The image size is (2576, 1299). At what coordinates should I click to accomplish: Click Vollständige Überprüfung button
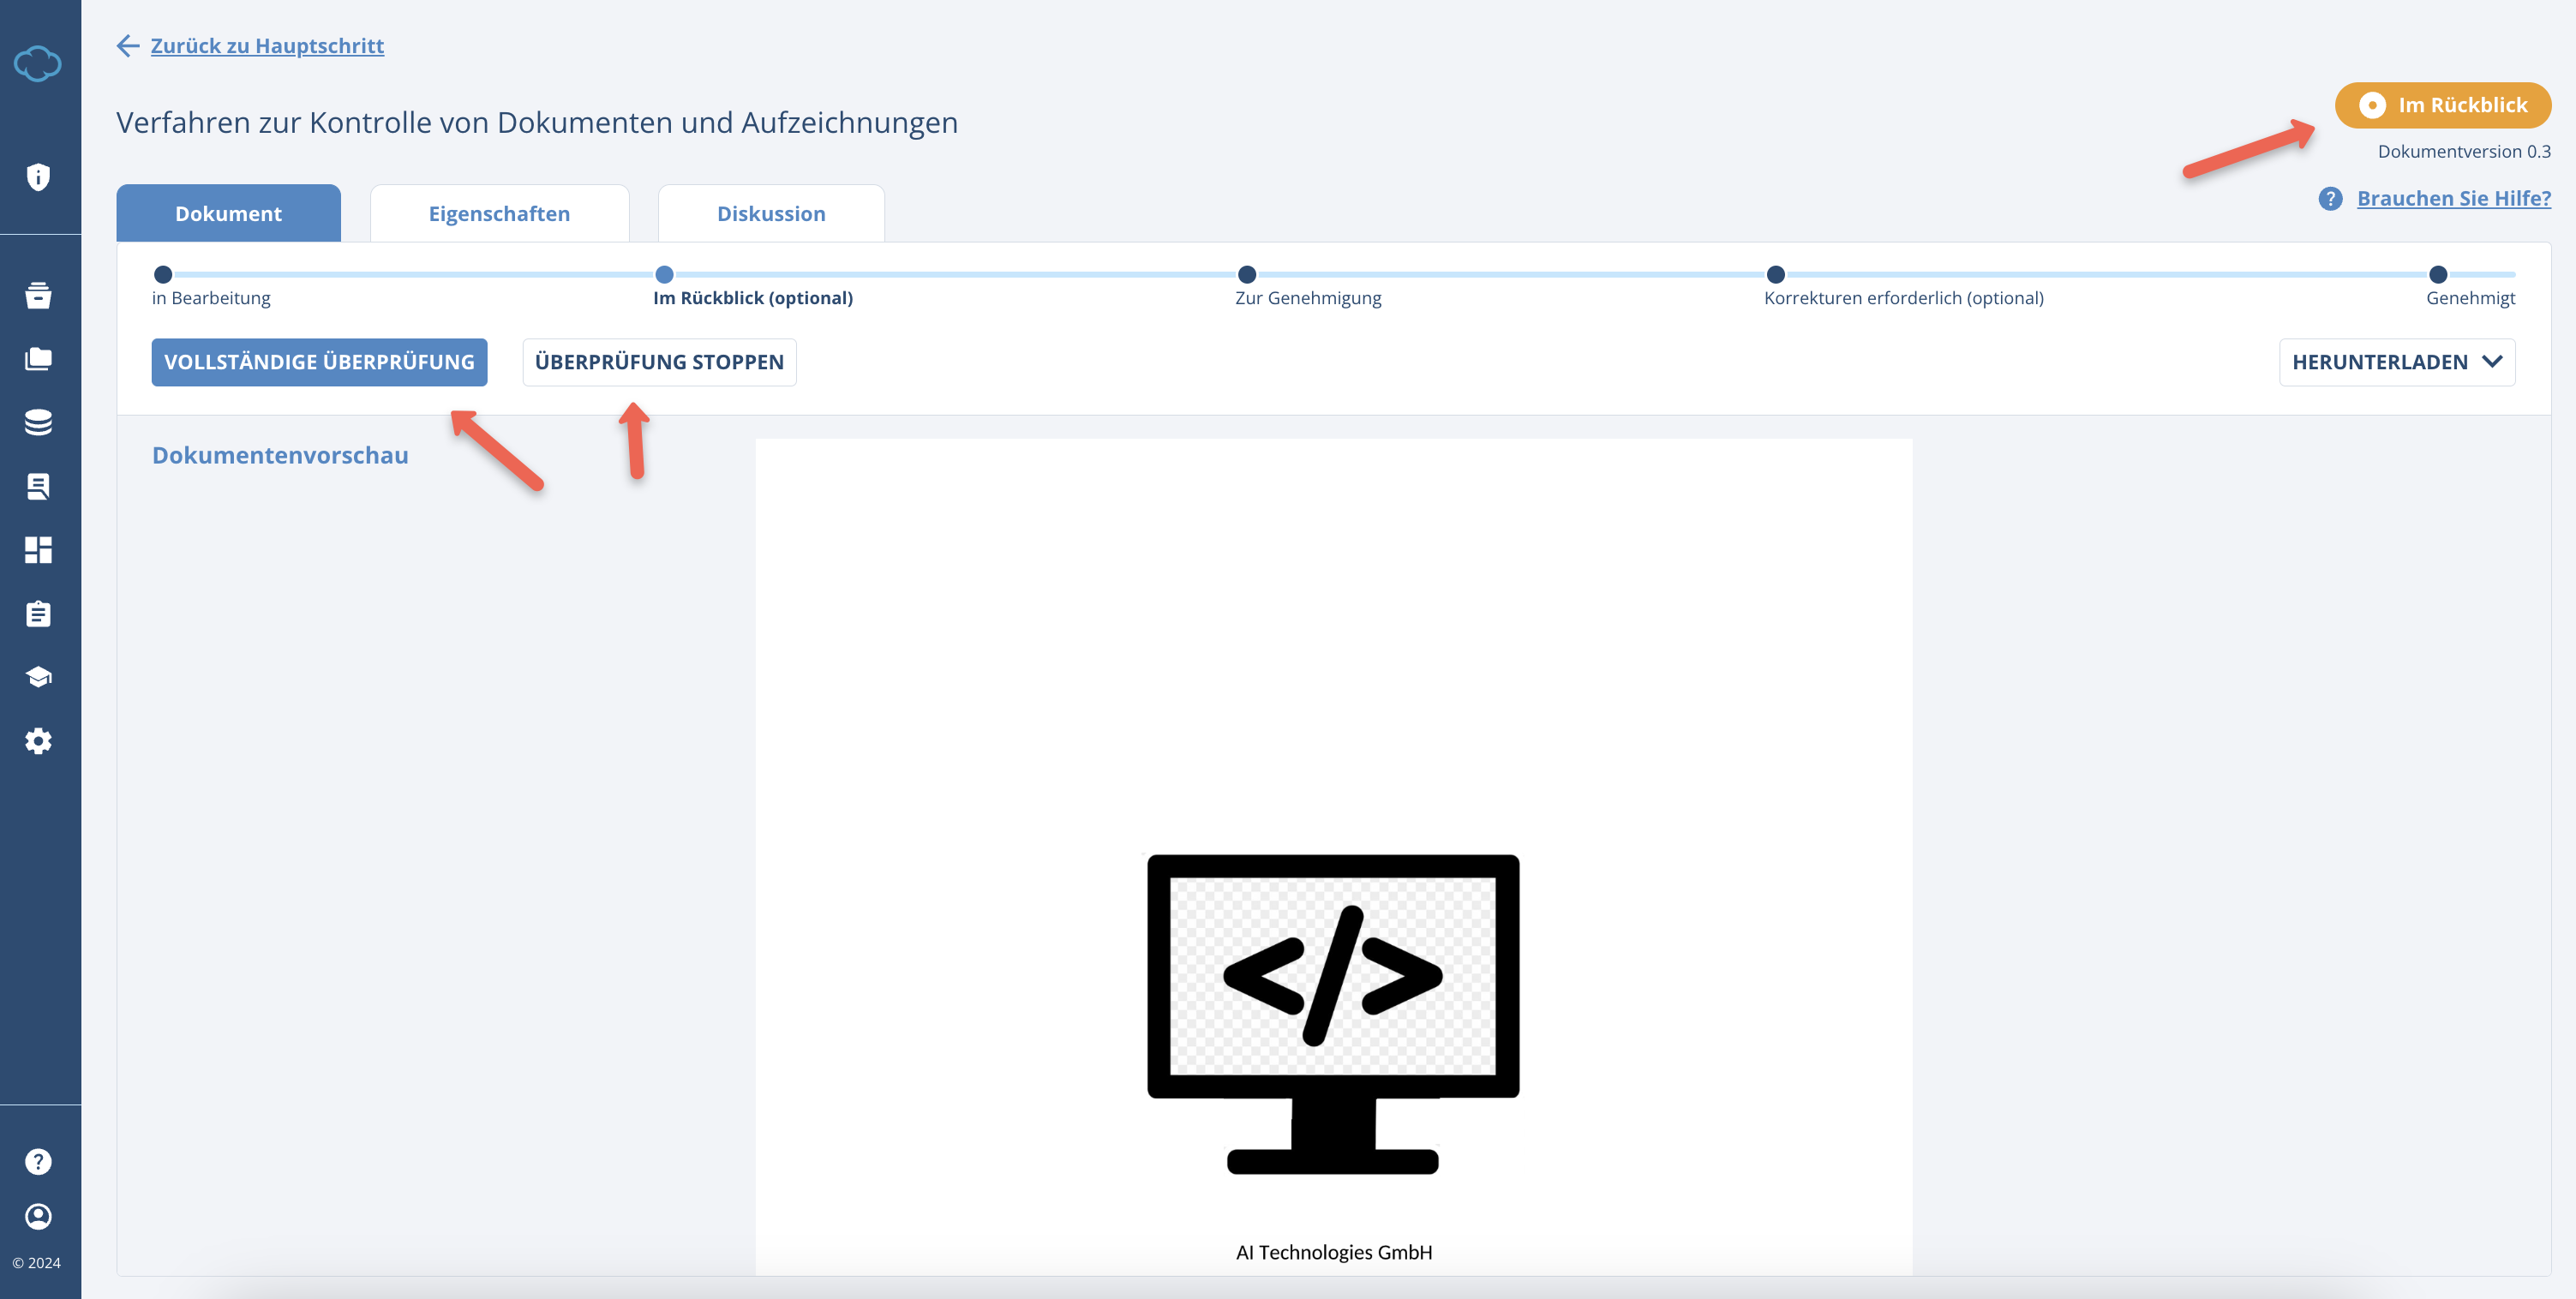point(319,362)
